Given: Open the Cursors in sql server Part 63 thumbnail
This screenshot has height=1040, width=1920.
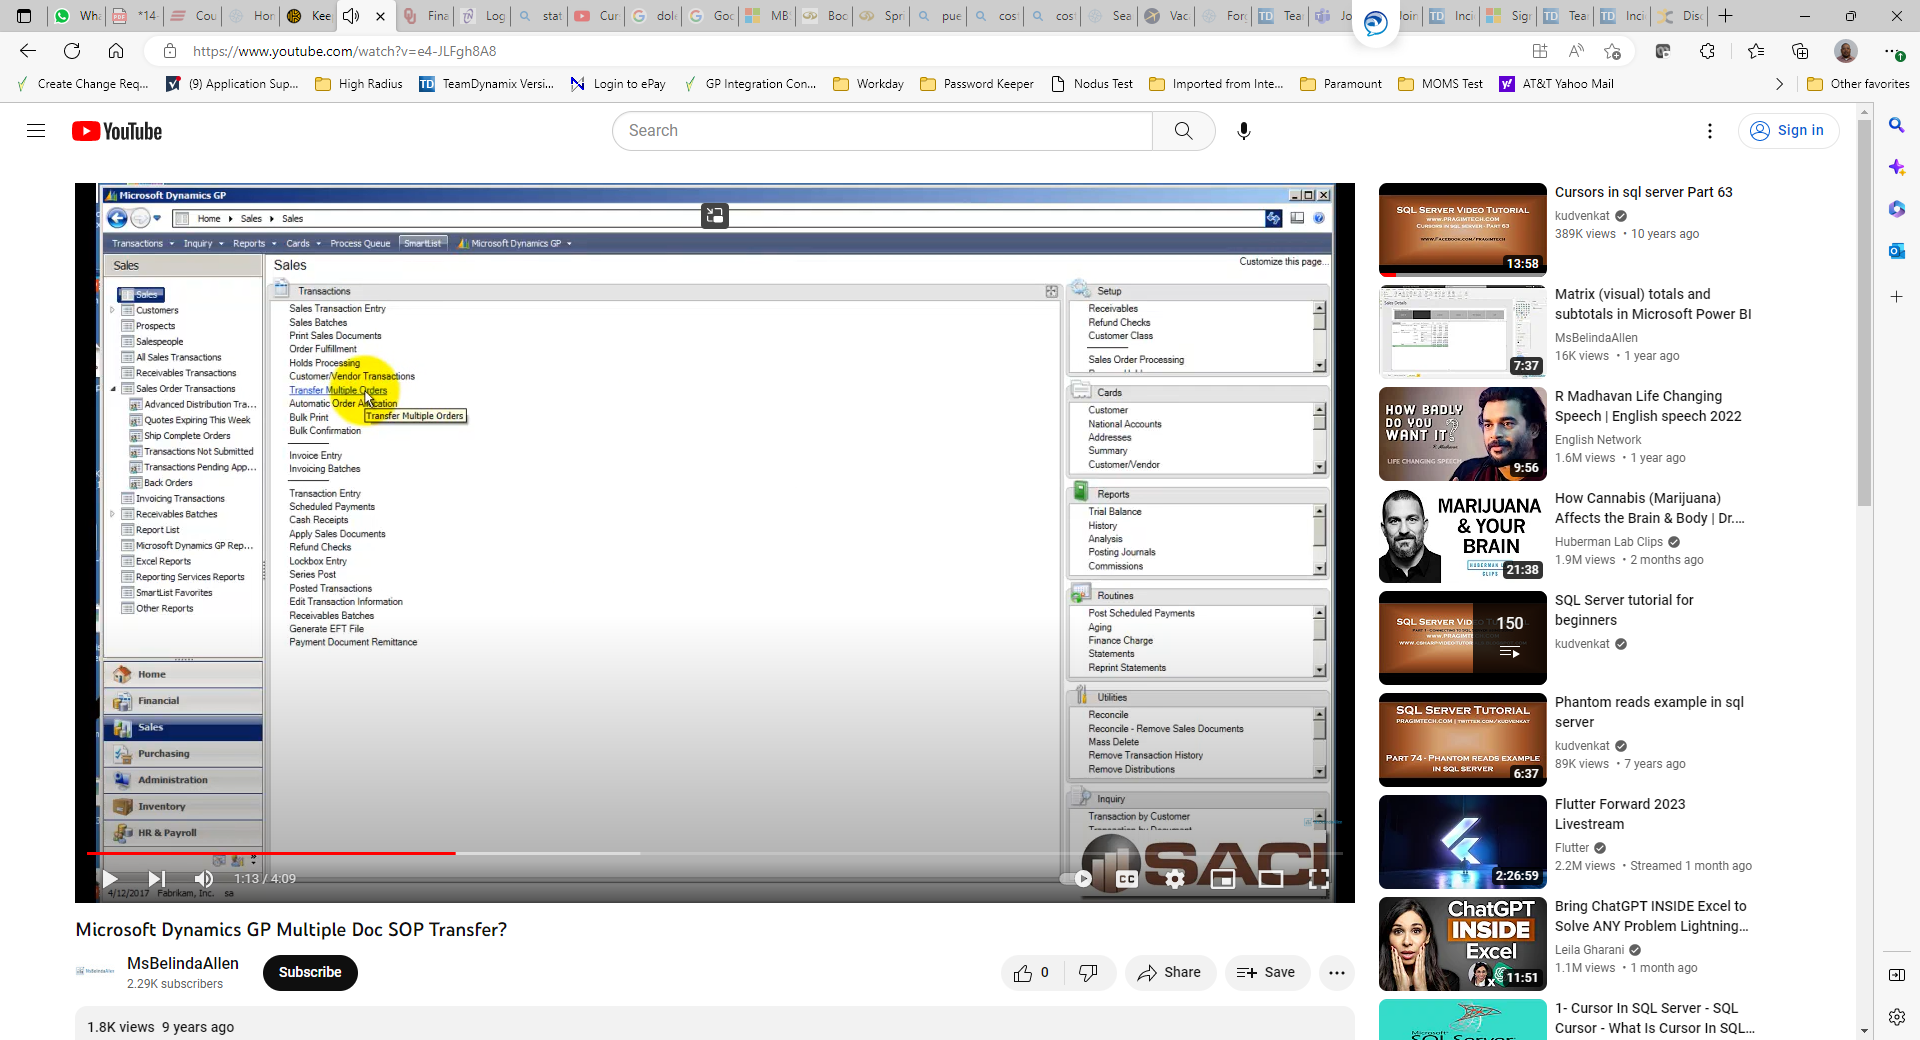Looking at the screenshot, I should click(1463, 230).
